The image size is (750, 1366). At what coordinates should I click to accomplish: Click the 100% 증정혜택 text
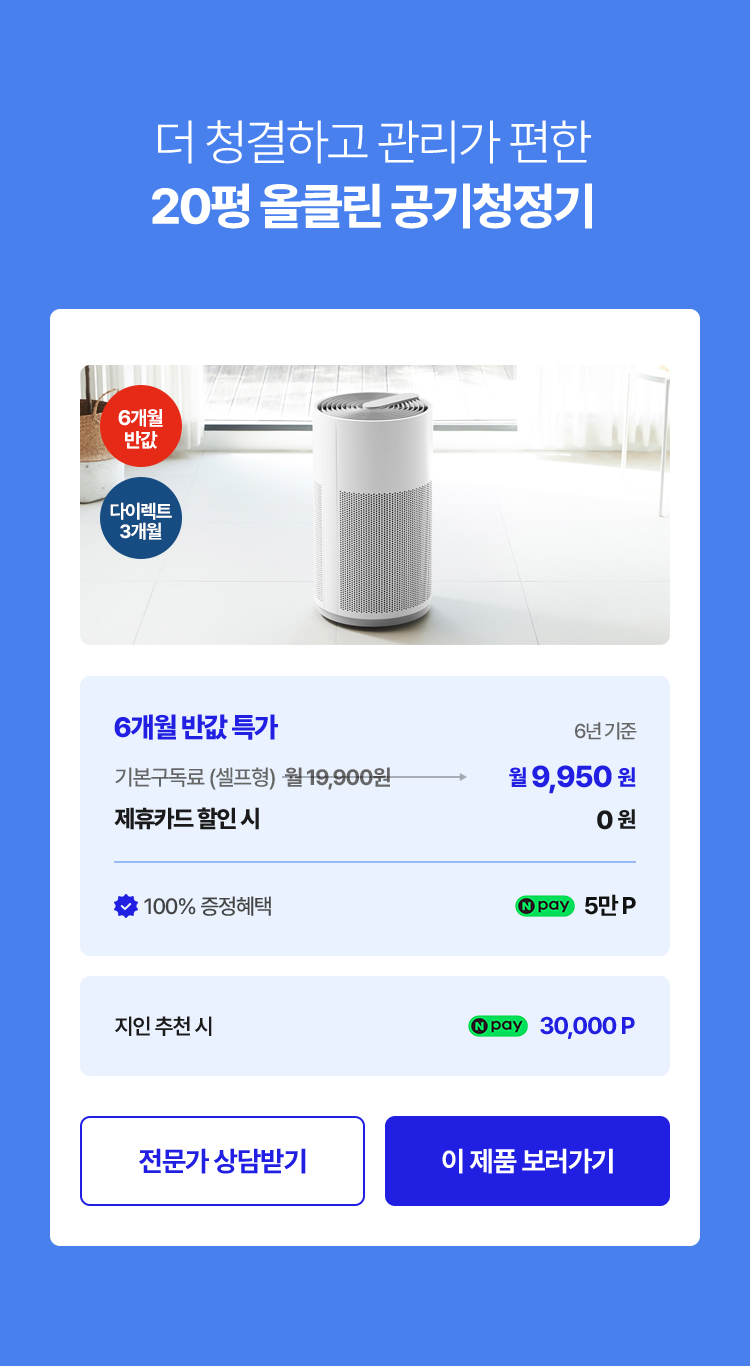click(x=208, y=907)
